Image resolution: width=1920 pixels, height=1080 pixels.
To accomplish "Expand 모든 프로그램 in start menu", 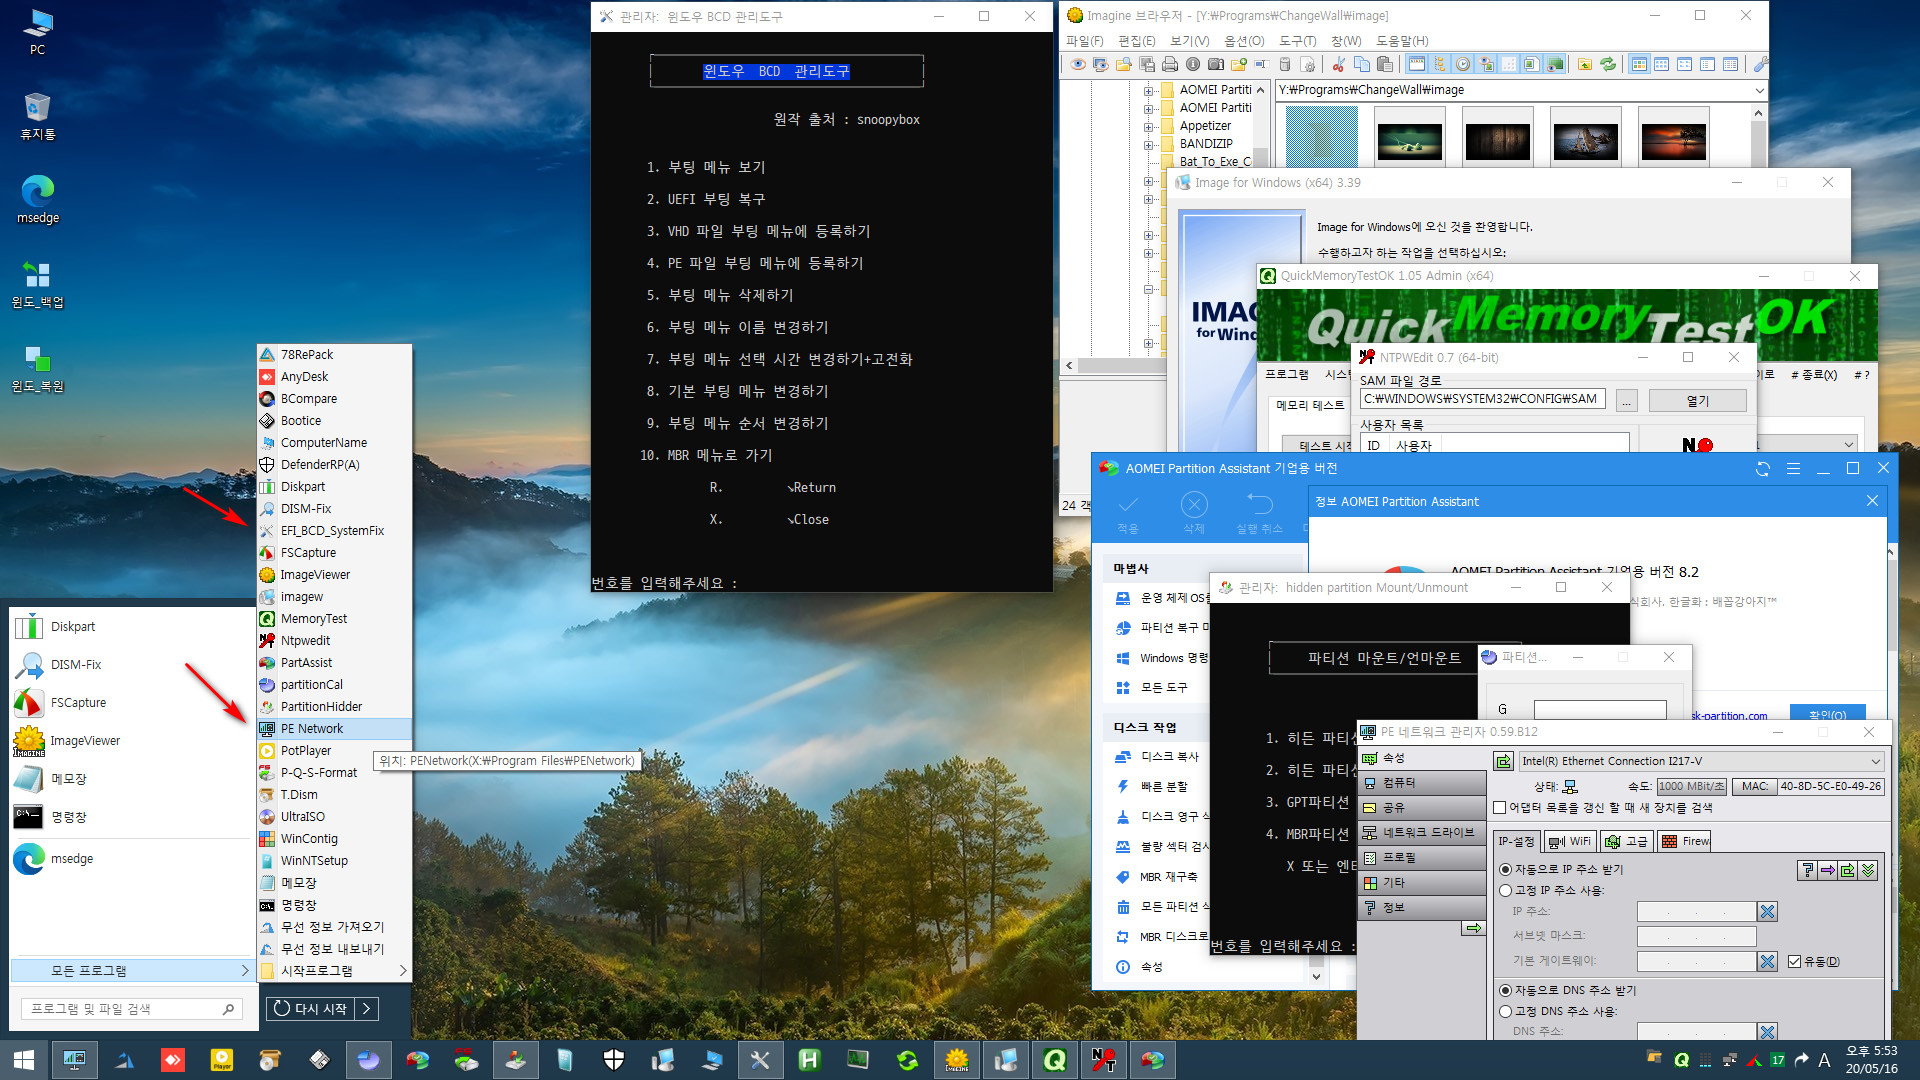I will (131, 971).
